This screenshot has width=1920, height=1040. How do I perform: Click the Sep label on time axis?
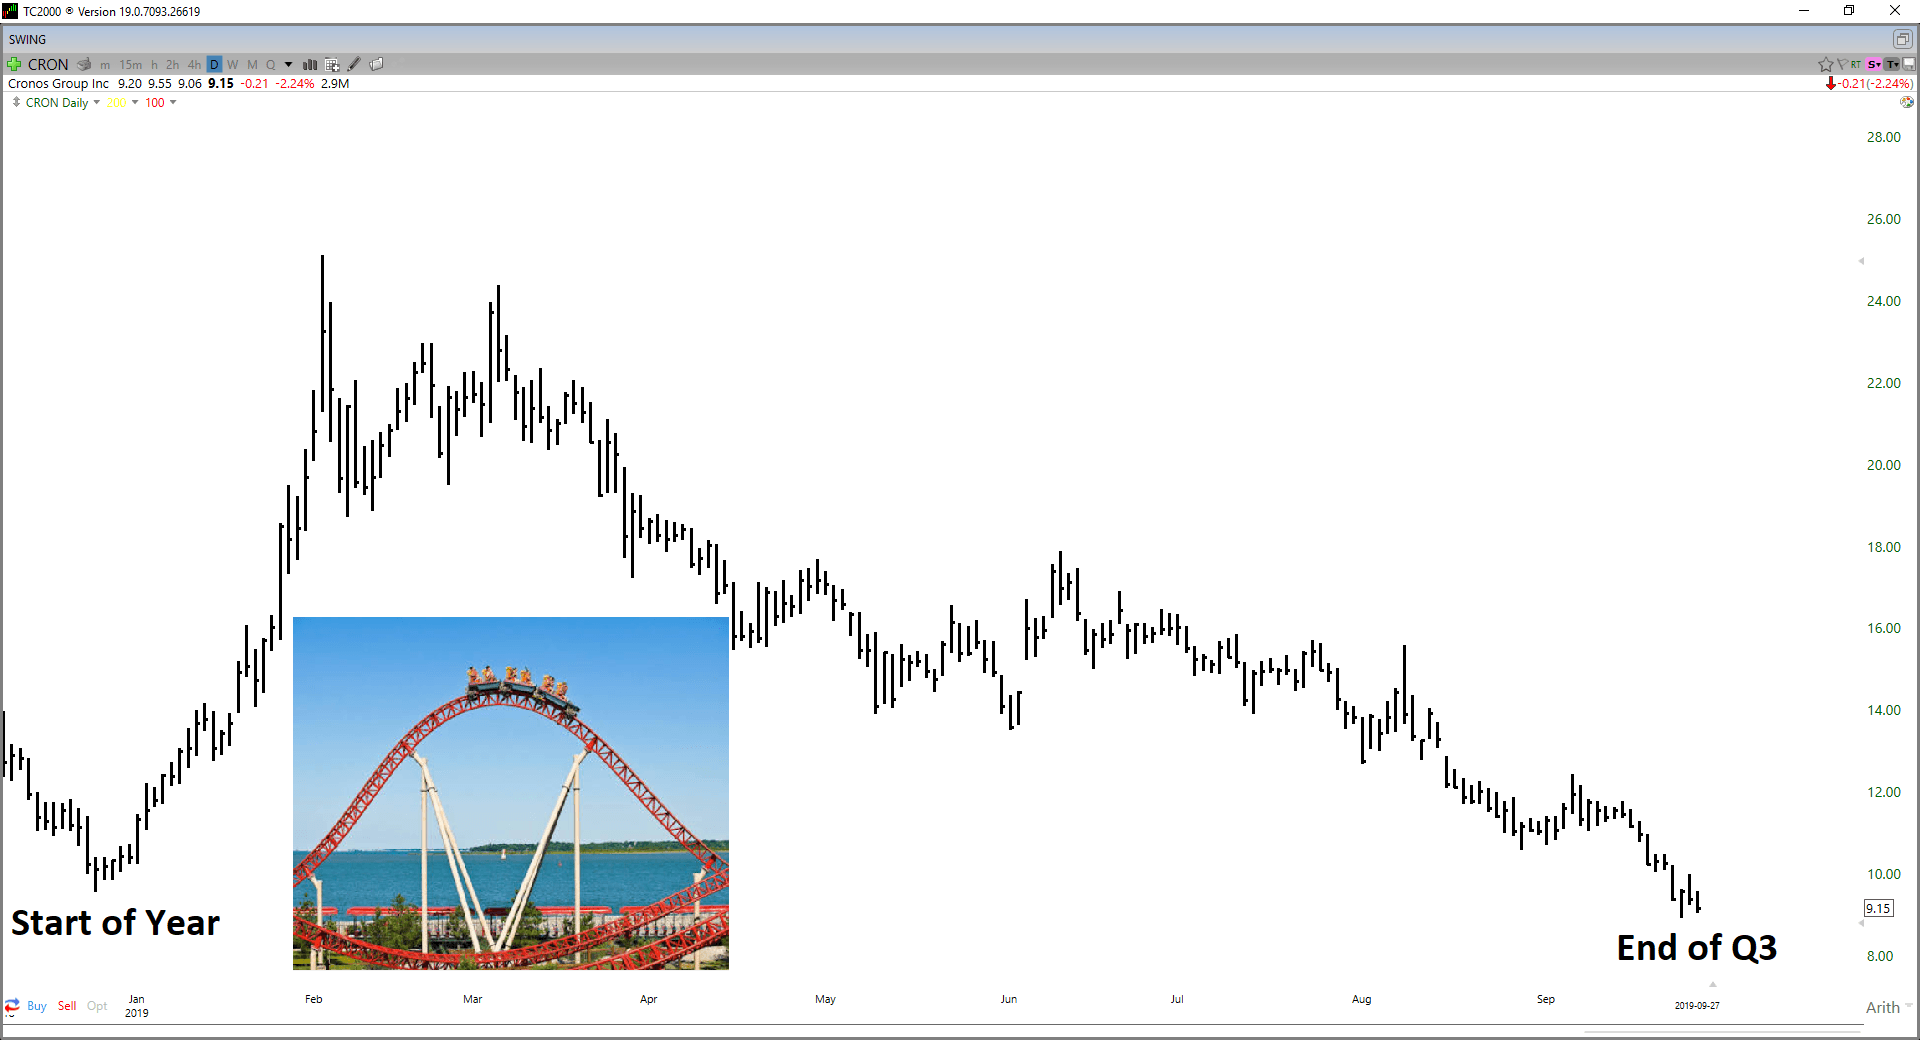(x=1546, y=999)
